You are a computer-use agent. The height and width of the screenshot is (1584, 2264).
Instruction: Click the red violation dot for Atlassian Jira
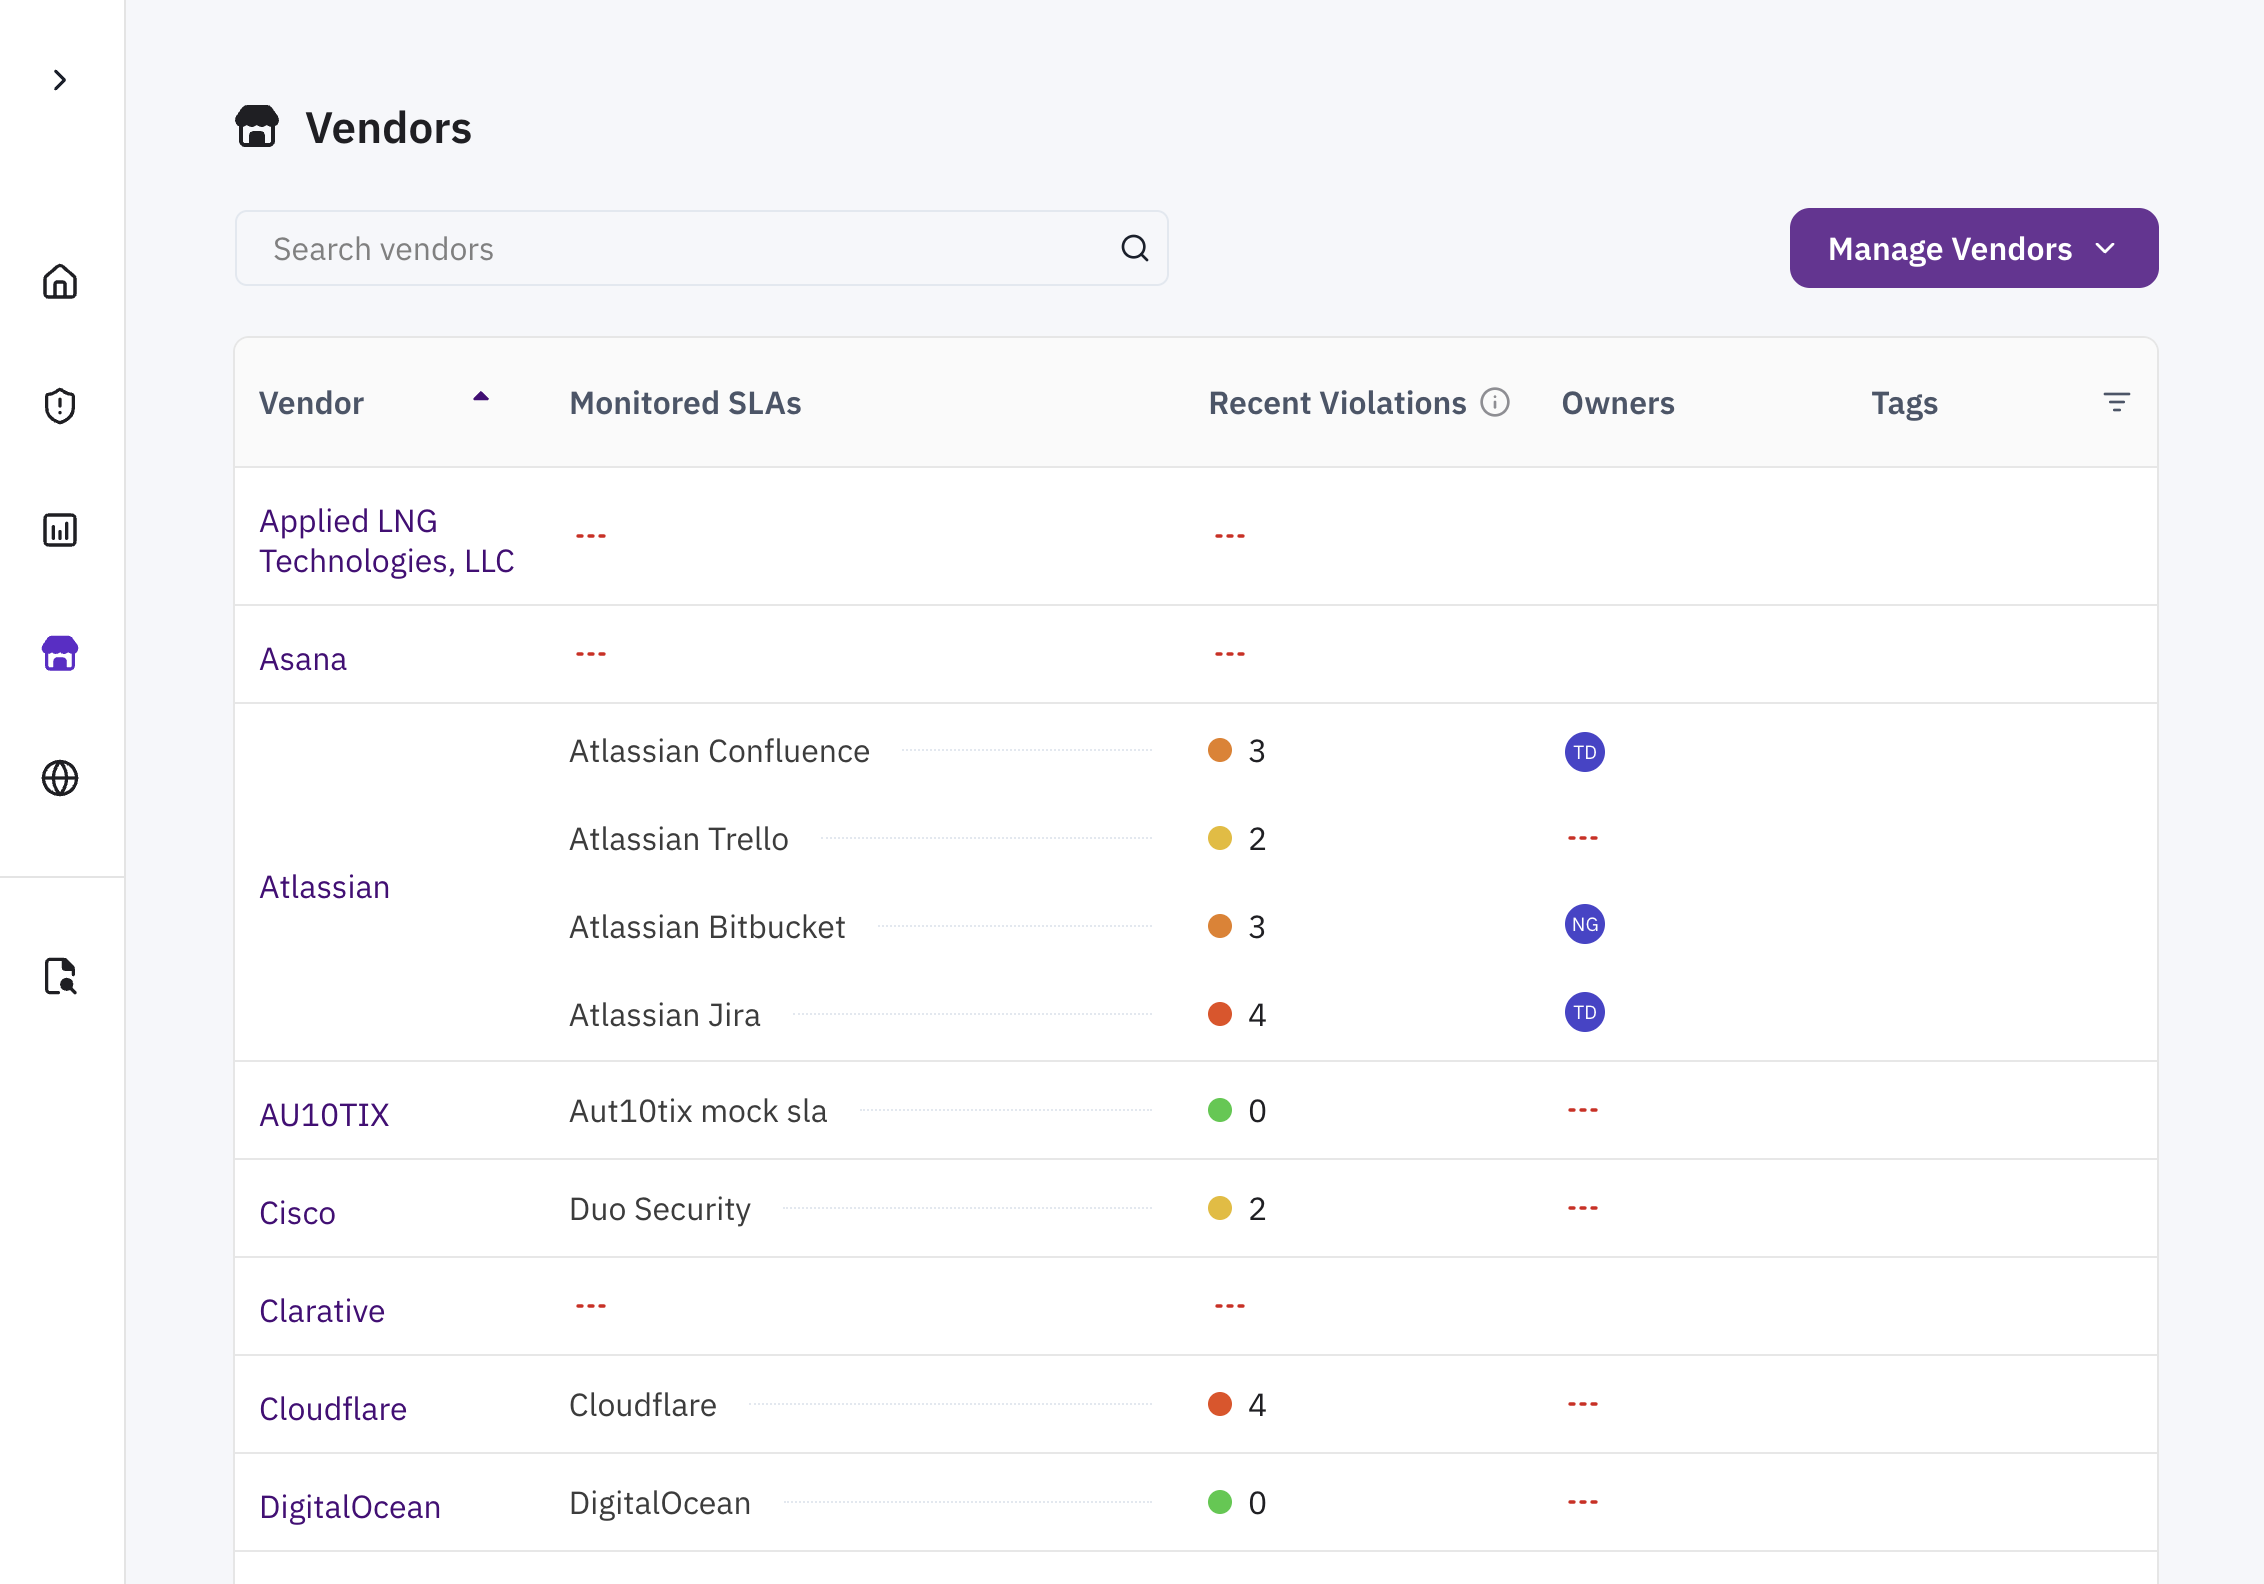tap(1219, 1014)
